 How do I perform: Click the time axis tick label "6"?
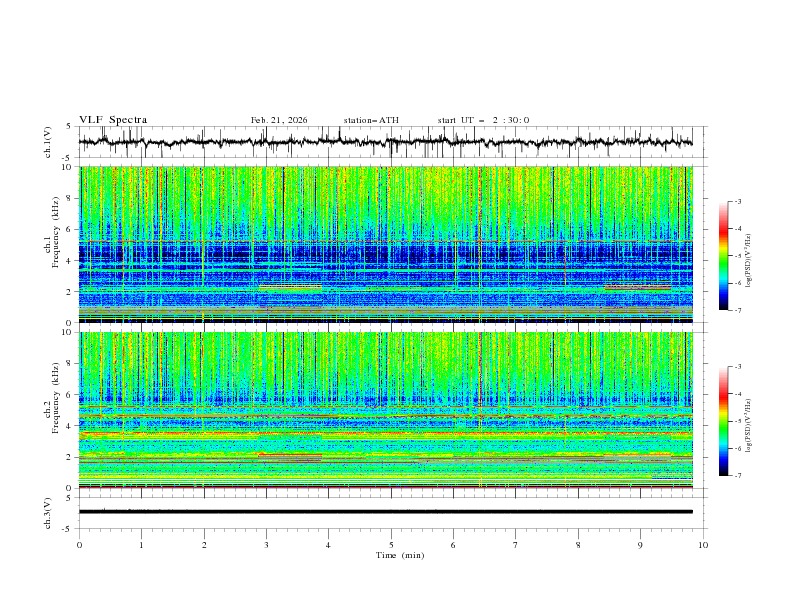[453, 545]
